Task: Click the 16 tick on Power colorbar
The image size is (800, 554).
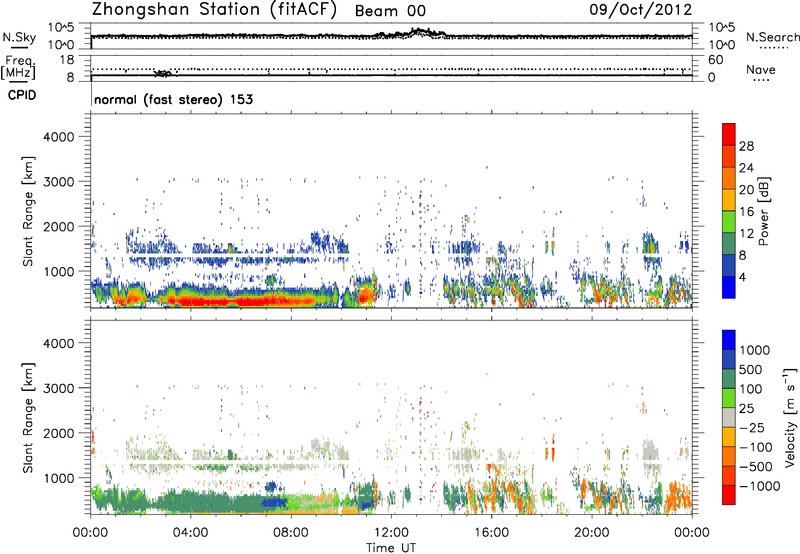Action: click(746, 212)
